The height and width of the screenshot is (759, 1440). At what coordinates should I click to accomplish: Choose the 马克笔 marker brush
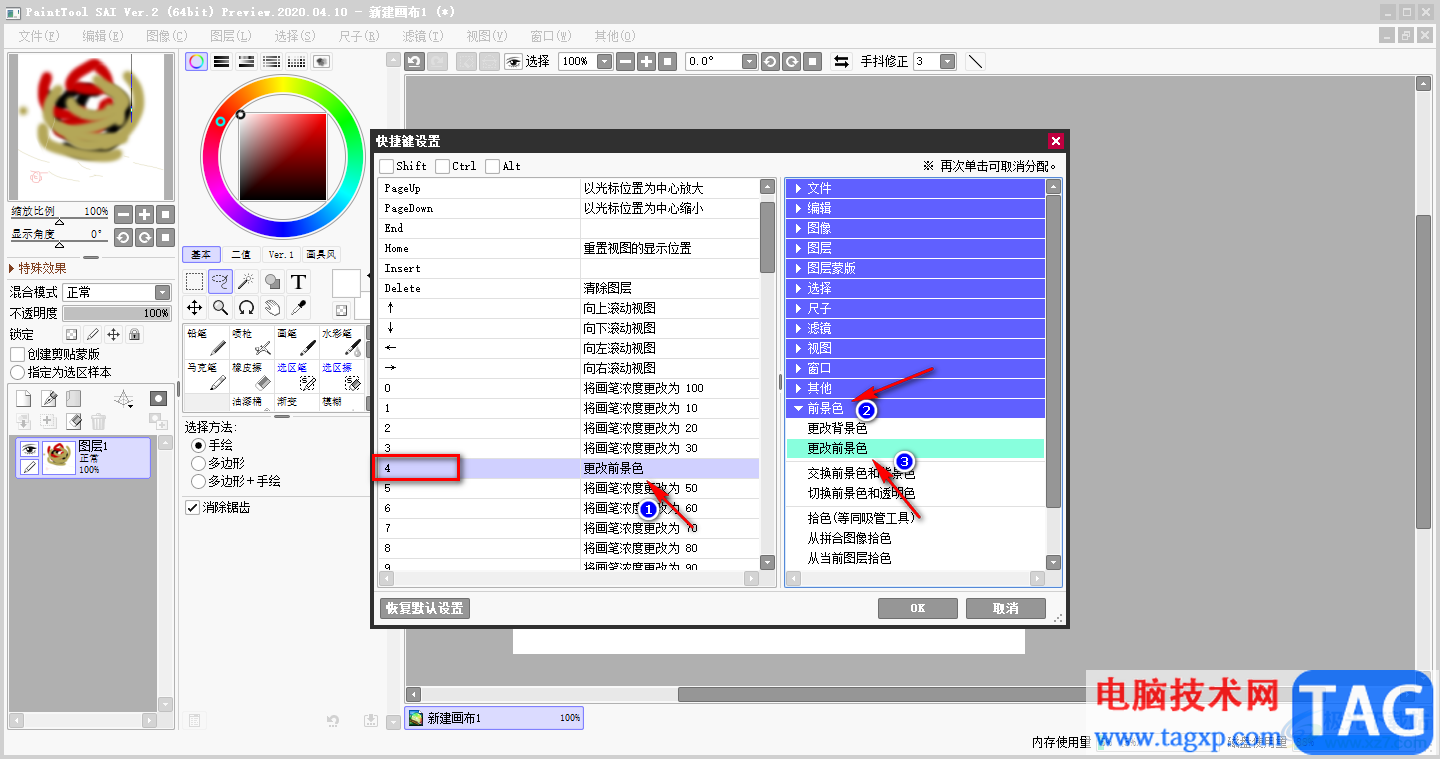(207, 376)
